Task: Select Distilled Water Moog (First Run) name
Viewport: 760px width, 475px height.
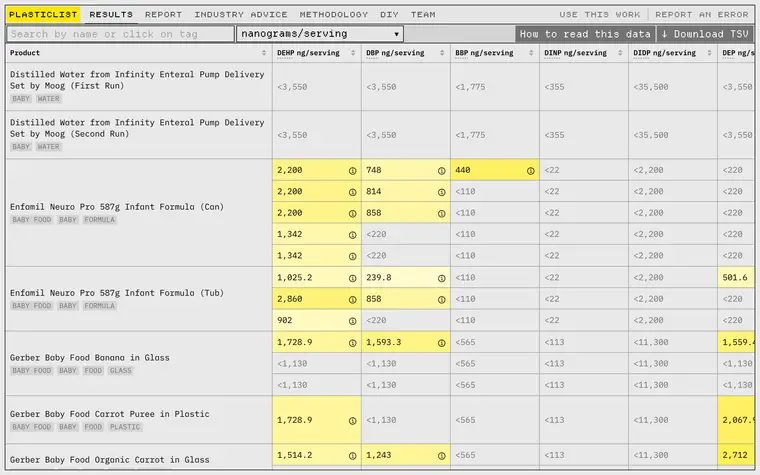Action: (137, 80)
